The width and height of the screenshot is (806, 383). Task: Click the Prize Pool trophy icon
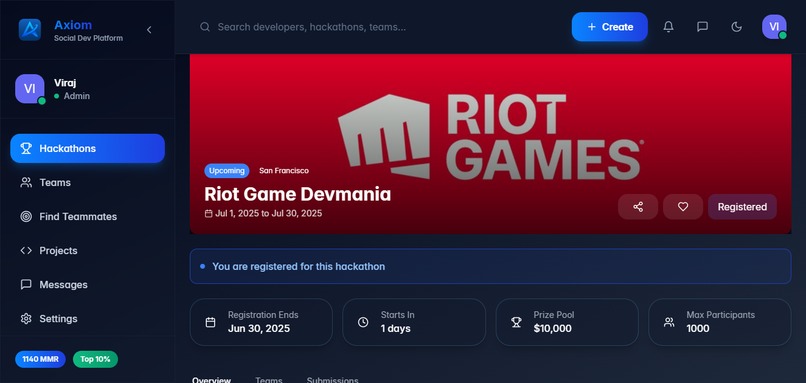coord(516,322)
